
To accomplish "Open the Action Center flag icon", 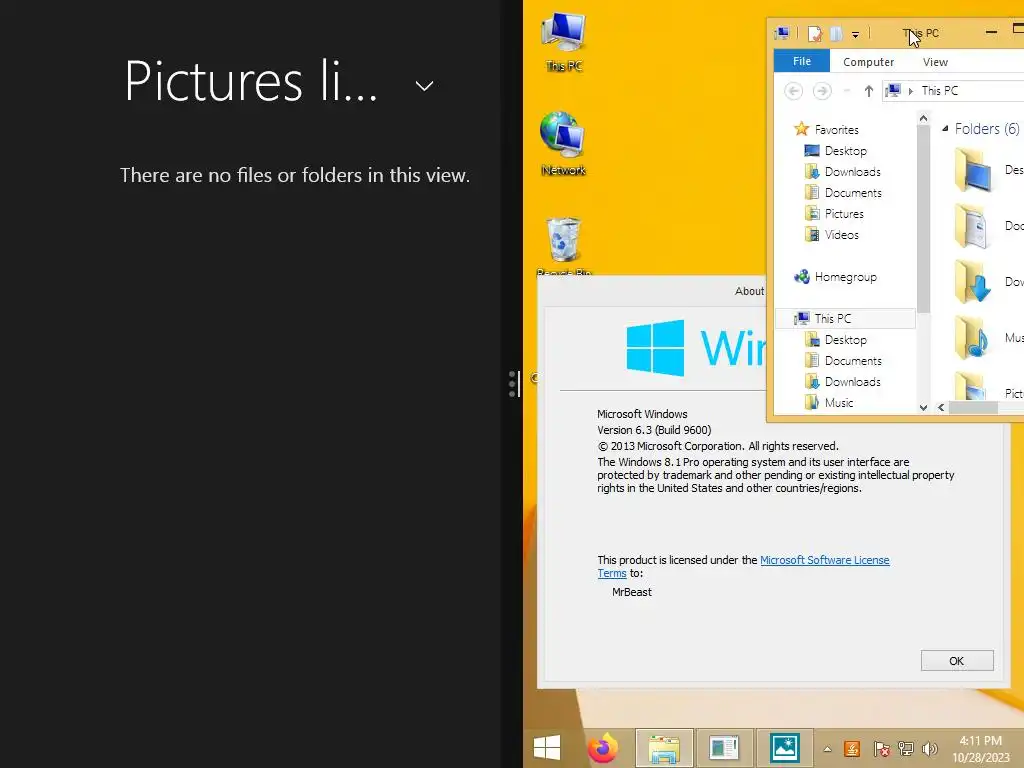I will click(x=880, y=748).
